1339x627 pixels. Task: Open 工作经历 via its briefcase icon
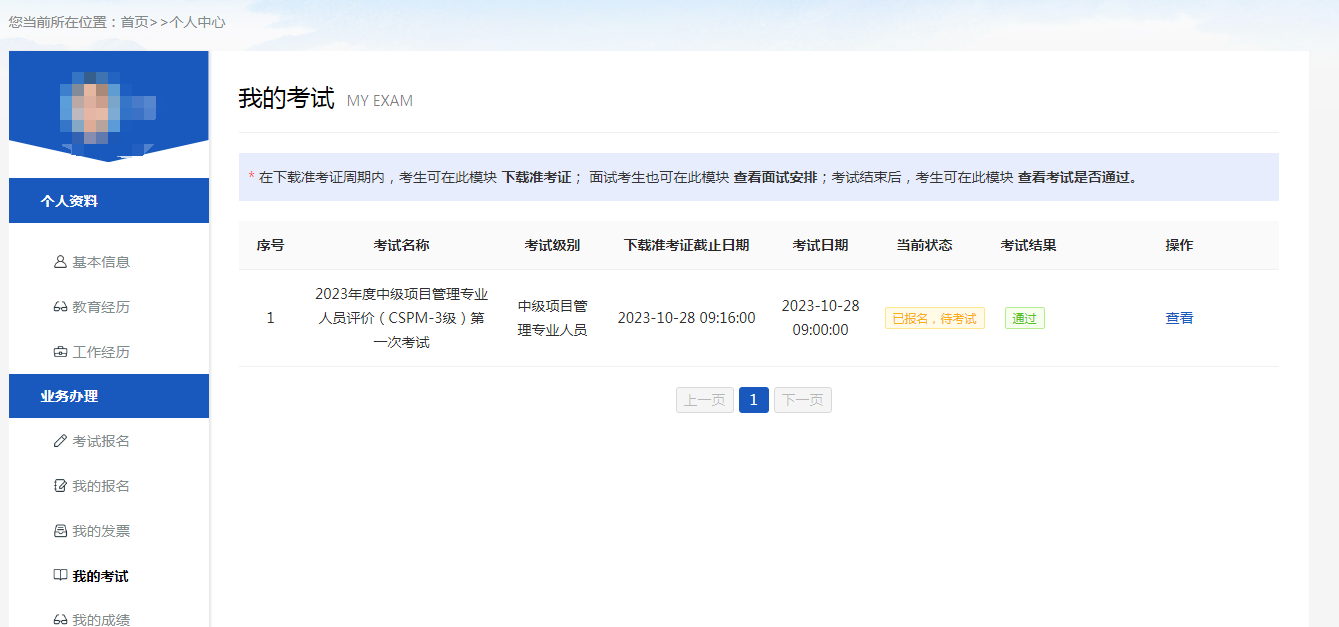[60, 352]
